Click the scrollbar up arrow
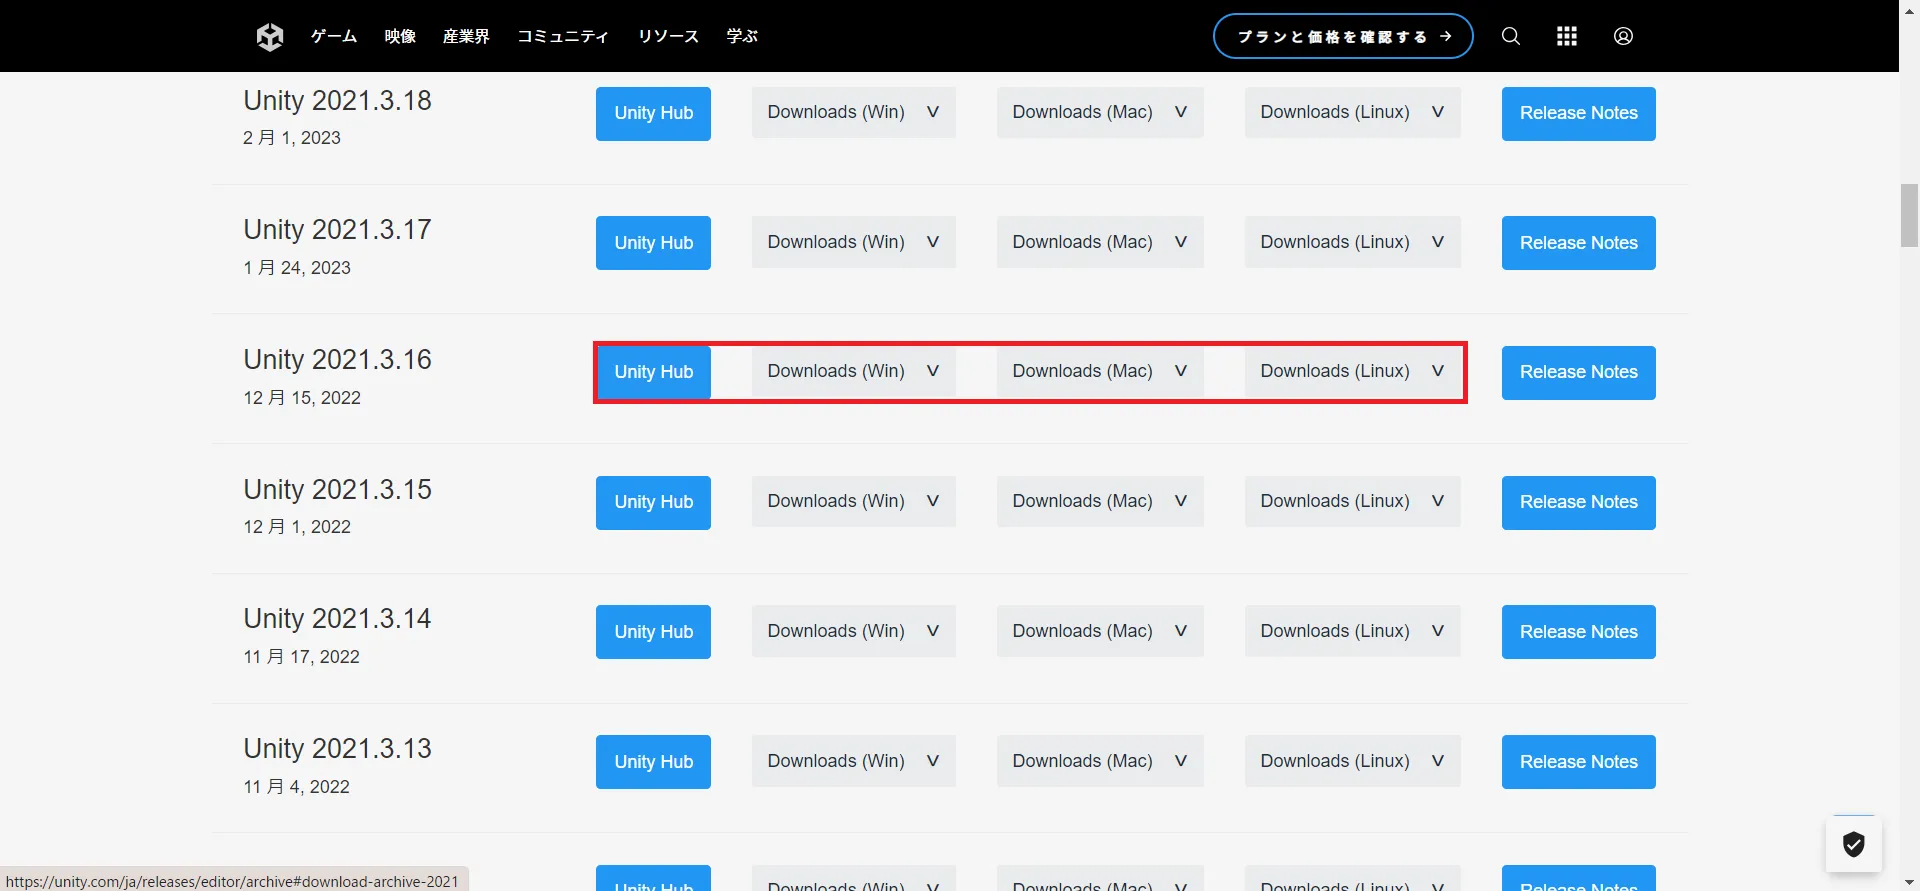1920x891 pixels. coord(1909,8)
